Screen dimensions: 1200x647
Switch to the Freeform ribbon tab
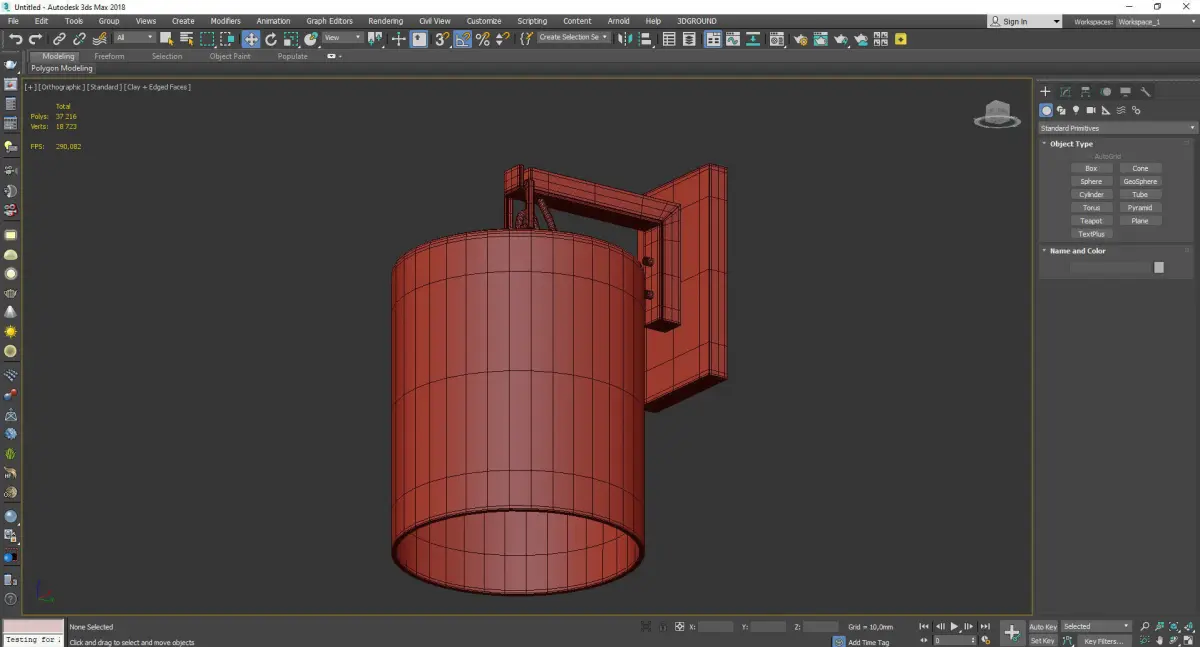point(109,56)
